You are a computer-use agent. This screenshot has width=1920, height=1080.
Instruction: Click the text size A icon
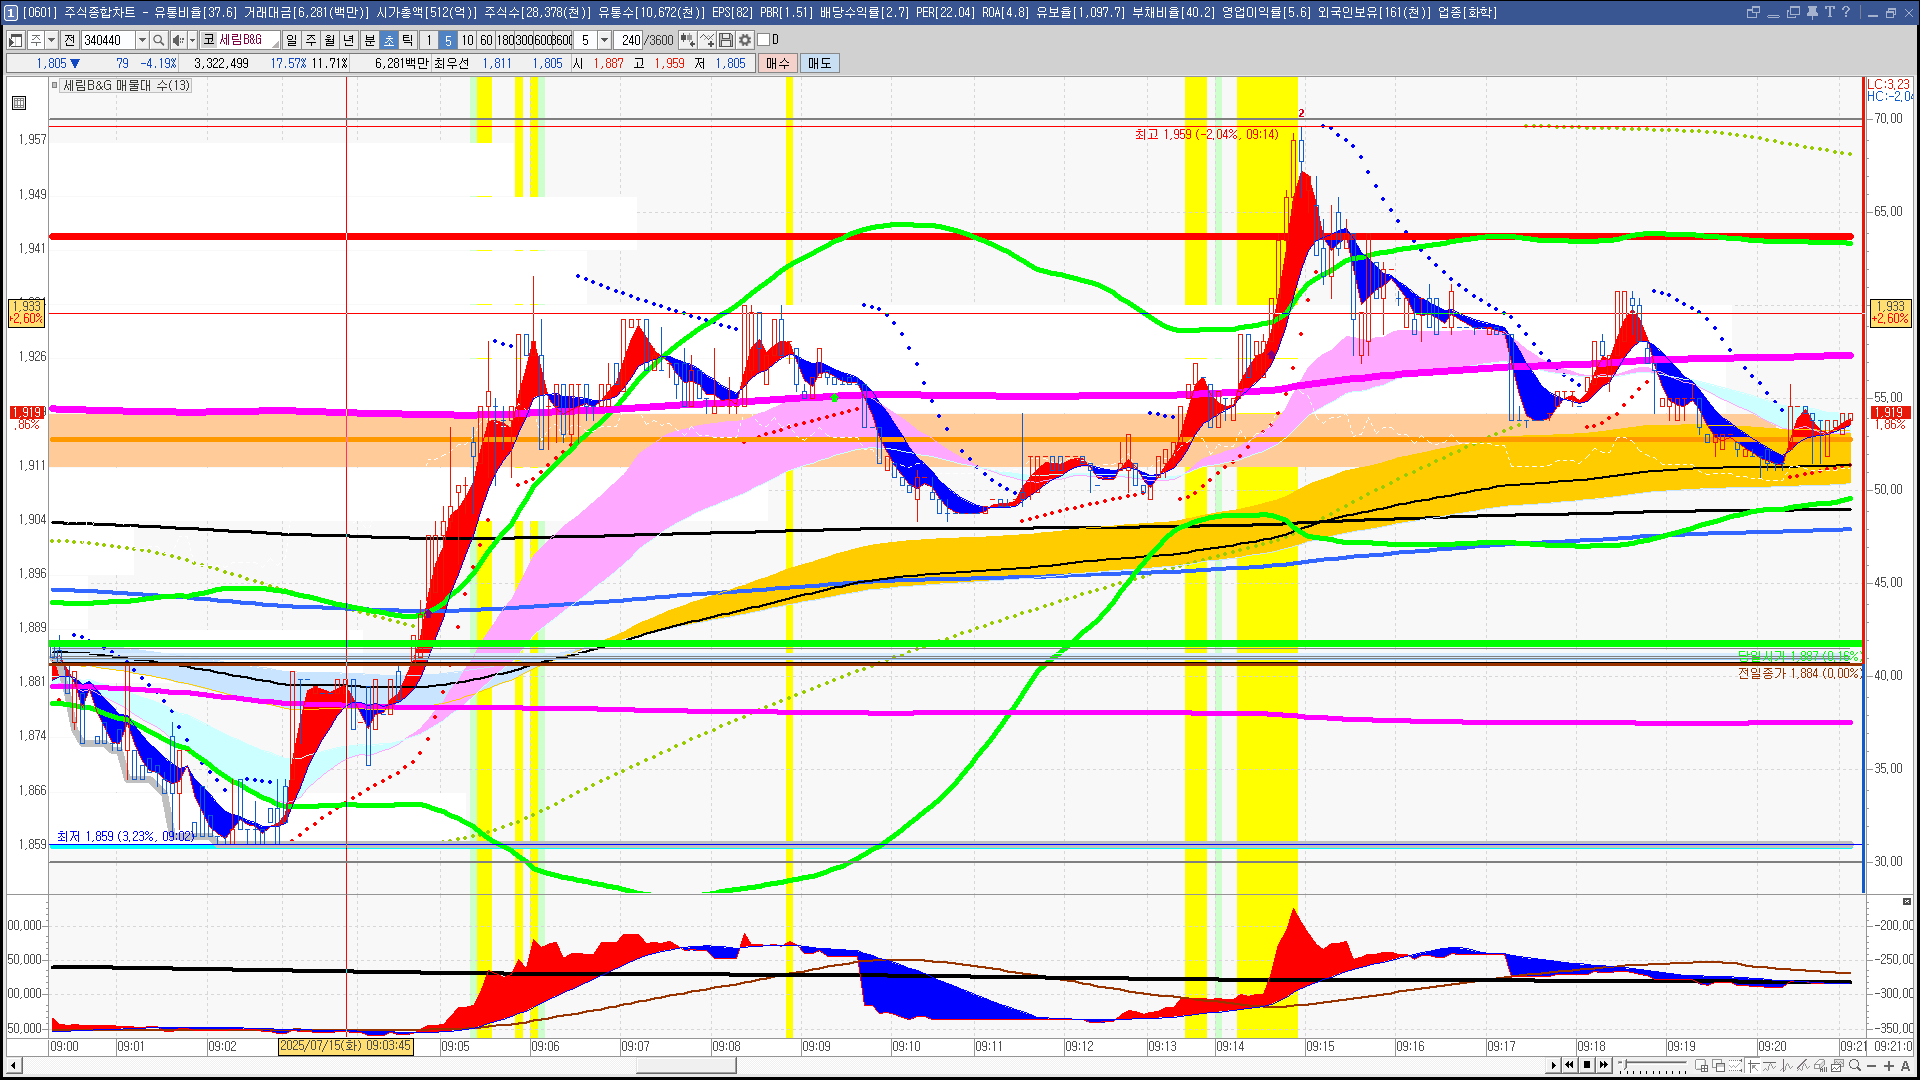coord(1905,1066)
